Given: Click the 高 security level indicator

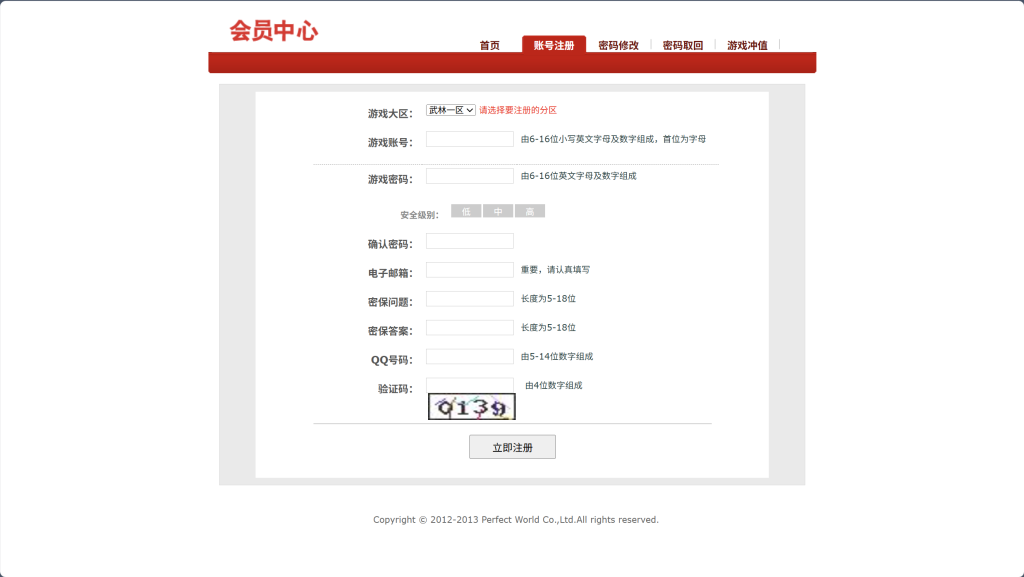Looking at the screenshot, I should tap(530, 211).
